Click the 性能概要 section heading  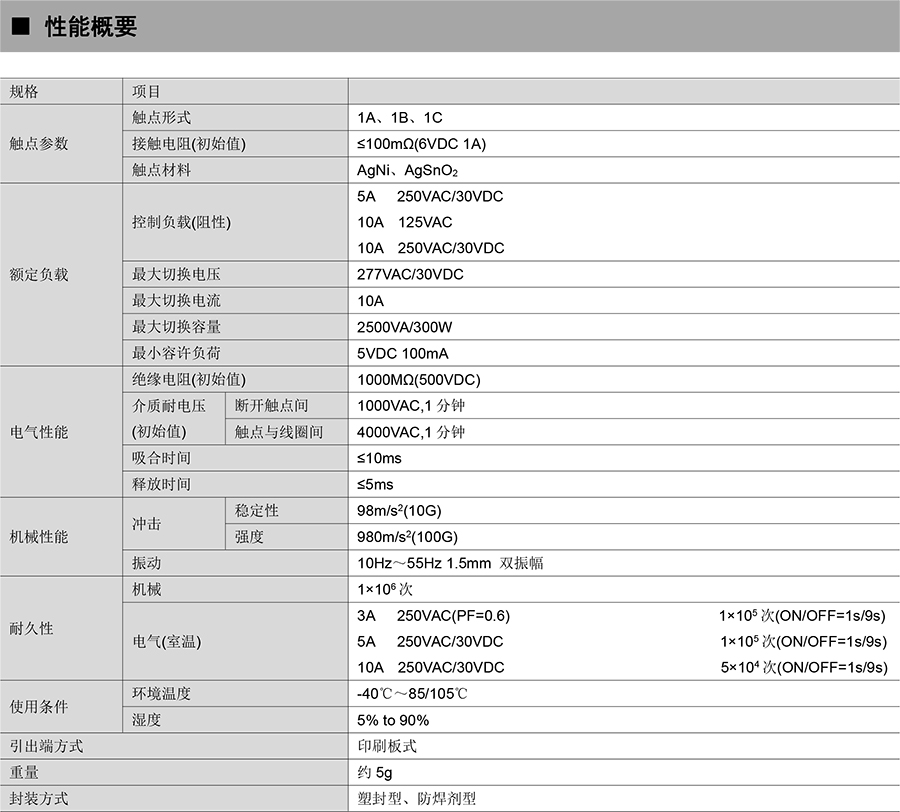pyautogui.click(x=91, y=28)
